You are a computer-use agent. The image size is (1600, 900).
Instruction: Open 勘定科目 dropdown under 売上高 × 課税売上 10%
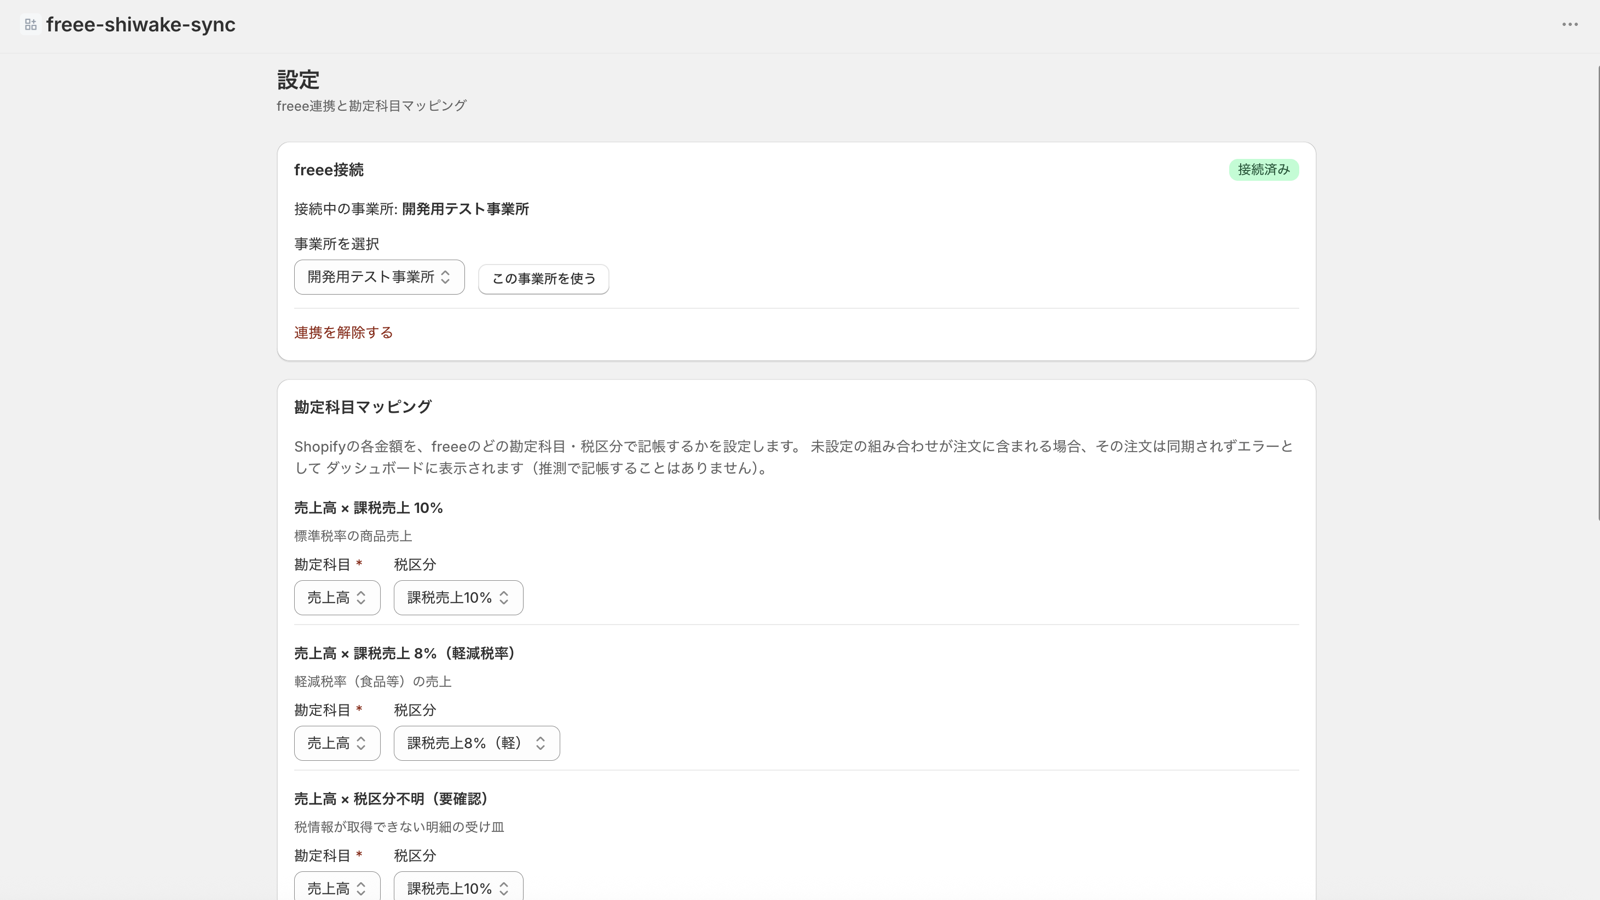pos(337,598)
